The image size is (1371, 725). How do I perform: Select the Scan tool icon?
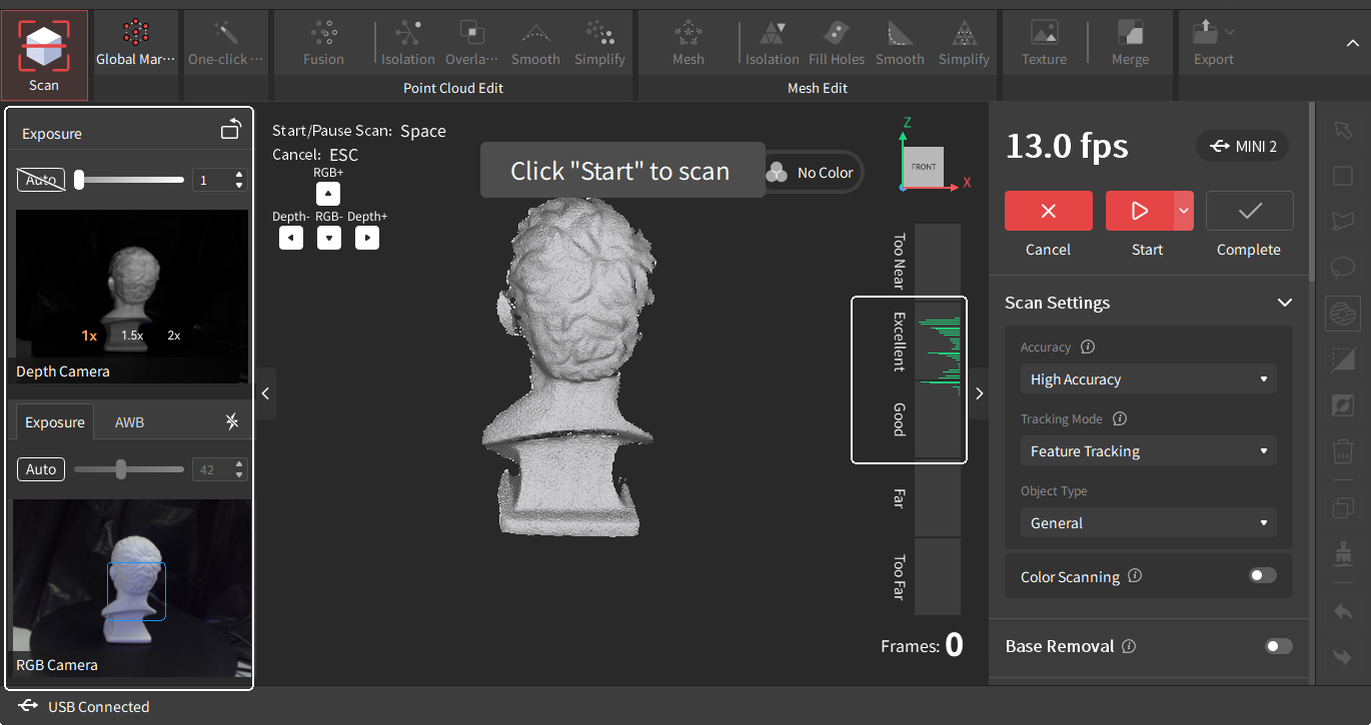(44, 45)
